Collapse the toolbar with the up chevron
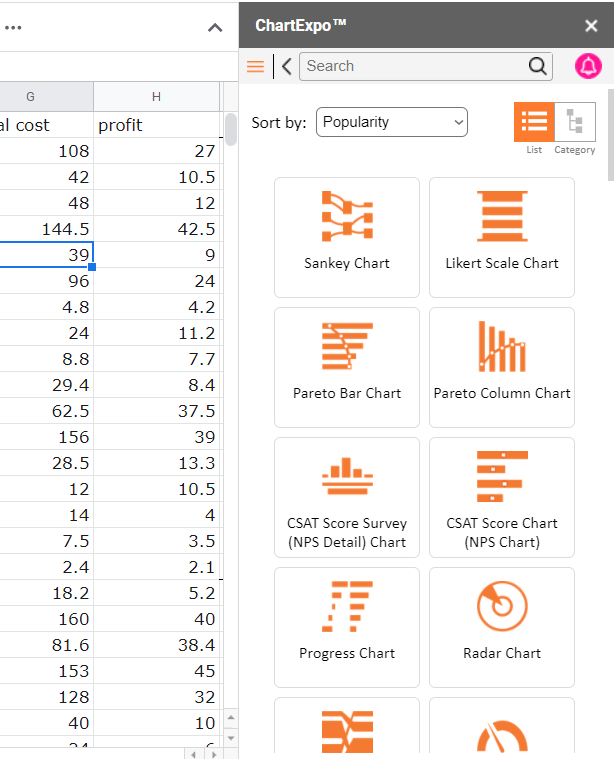This screenshot has height=759, width=614. 215,28
